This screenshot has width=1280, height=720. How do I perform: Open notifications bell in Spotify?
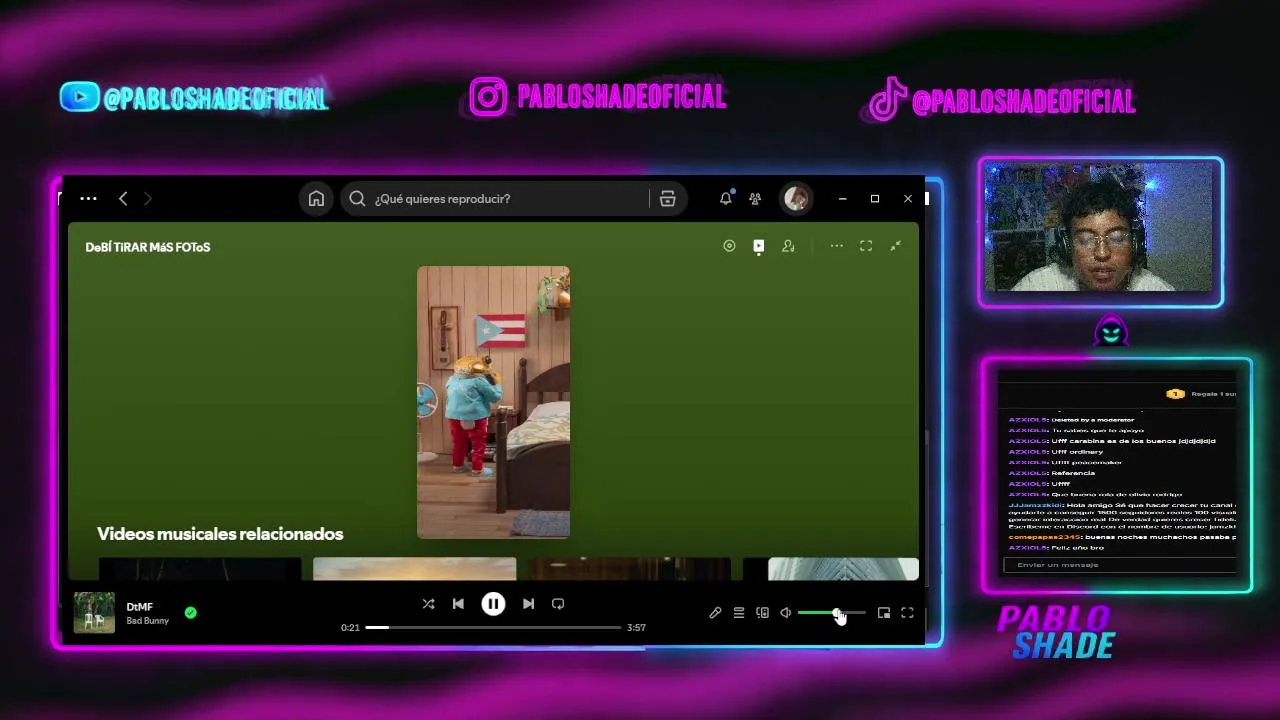726,199
